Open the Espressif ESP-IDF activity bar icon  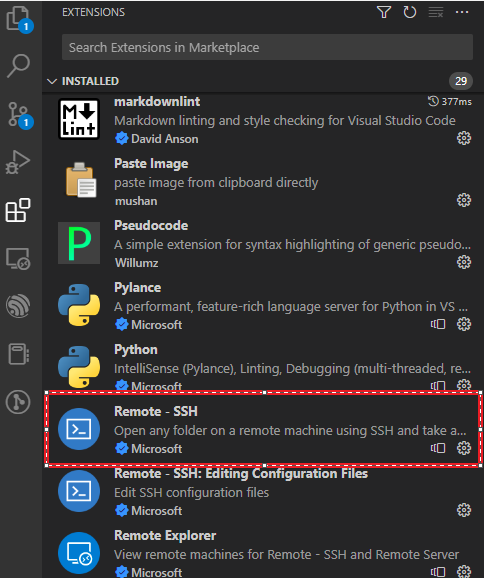click(18, 306)
